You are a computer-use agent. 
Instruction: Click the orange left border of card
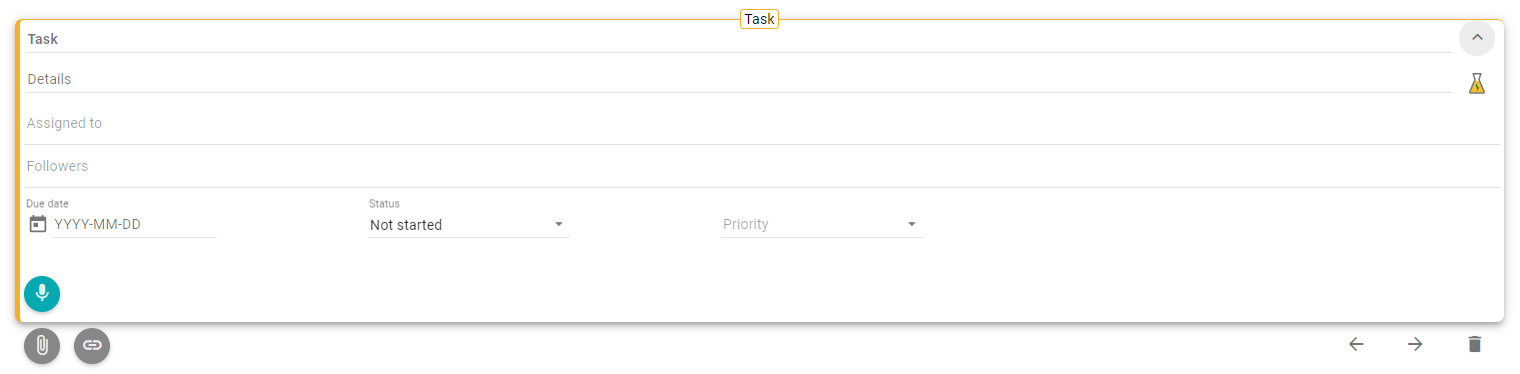pyautogui.click(x=18, y=171)
